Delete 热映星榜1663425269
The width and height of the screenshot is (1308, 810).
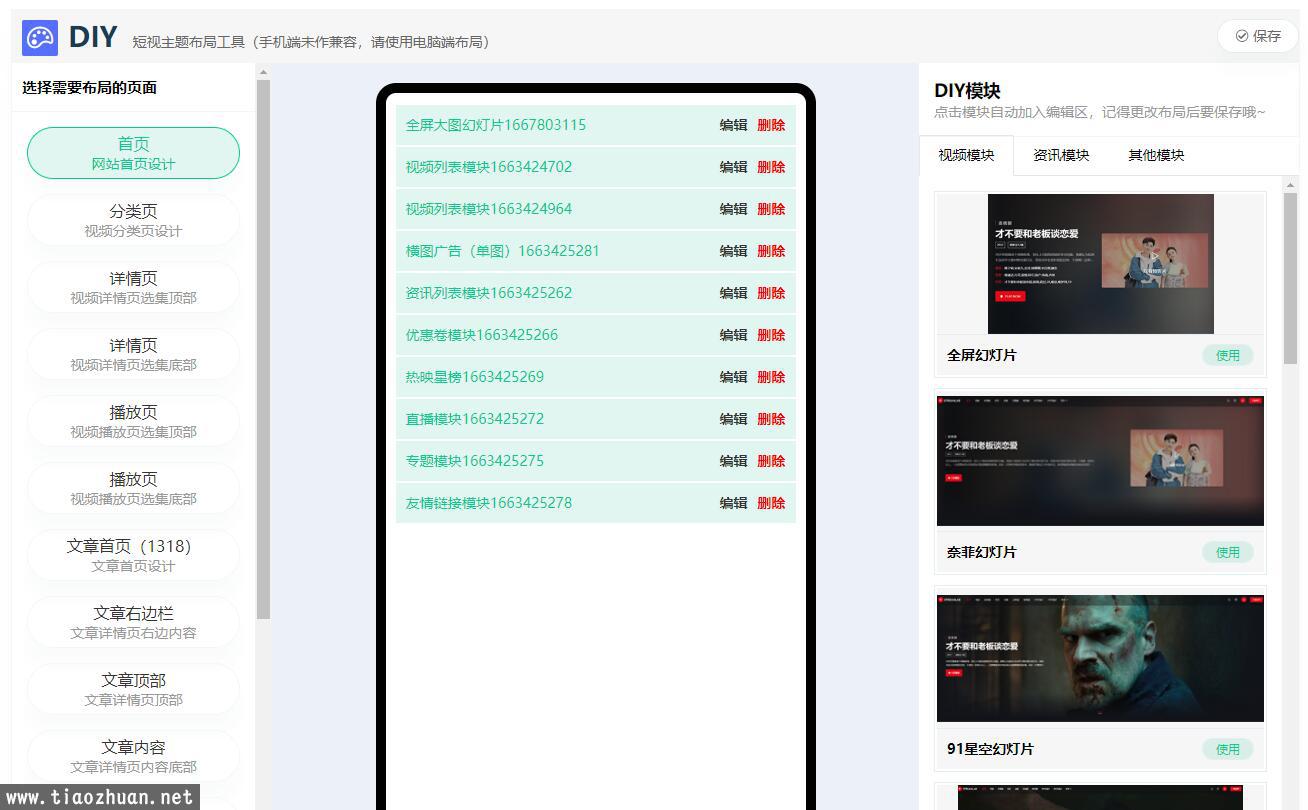(x=771, y=377)
